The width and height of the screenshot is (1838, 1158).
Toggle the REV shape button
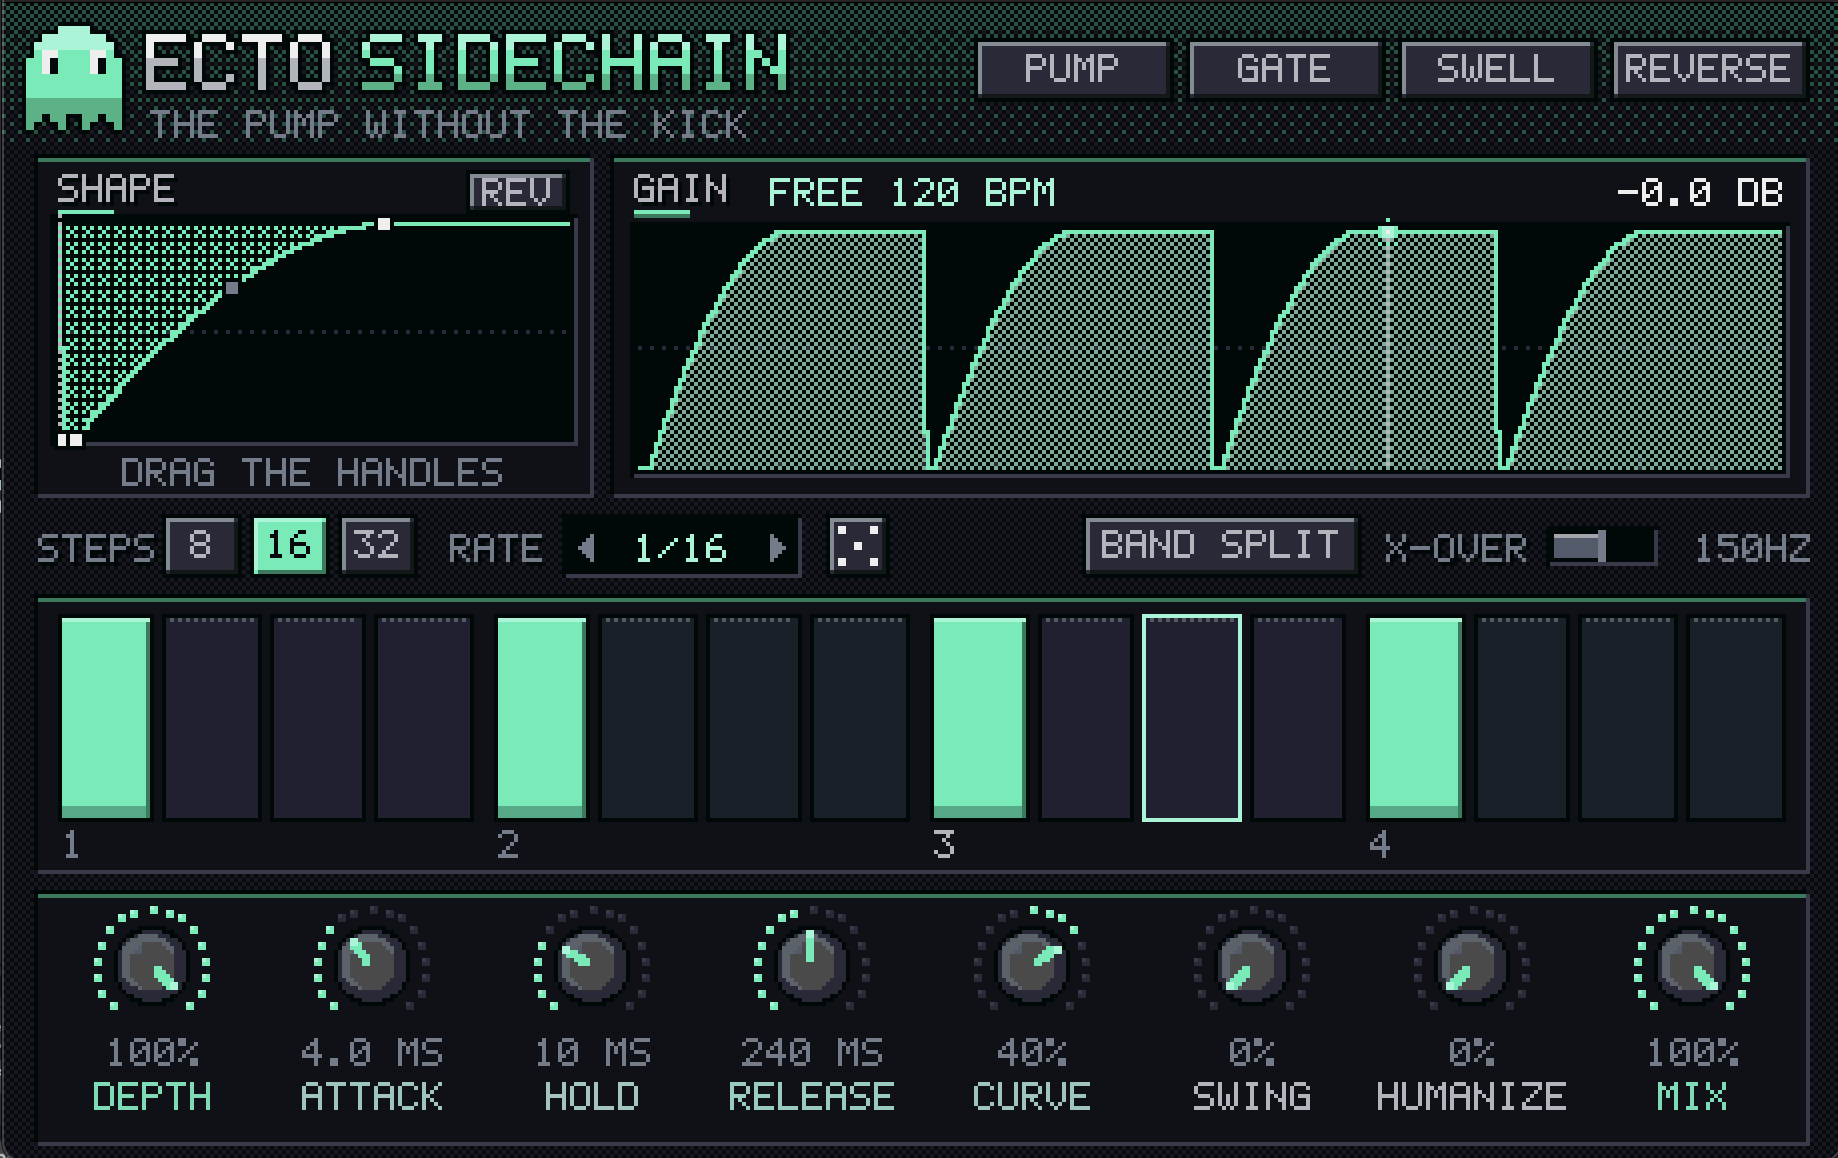tap(517, 191)
